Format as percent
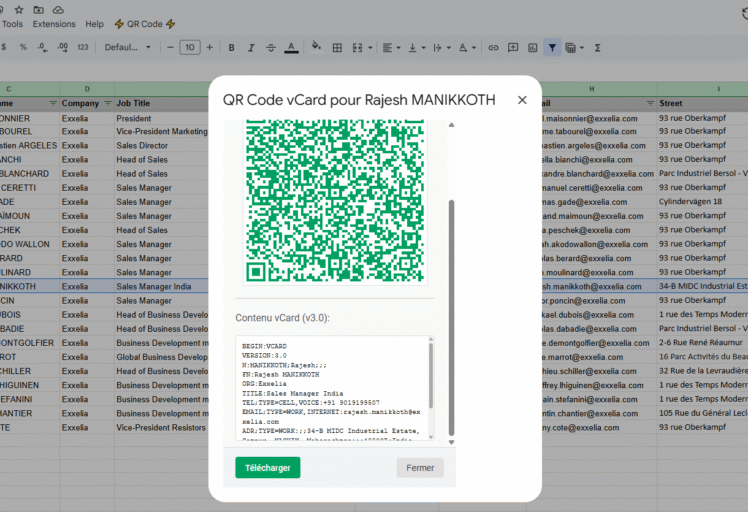 pos(23,47)
